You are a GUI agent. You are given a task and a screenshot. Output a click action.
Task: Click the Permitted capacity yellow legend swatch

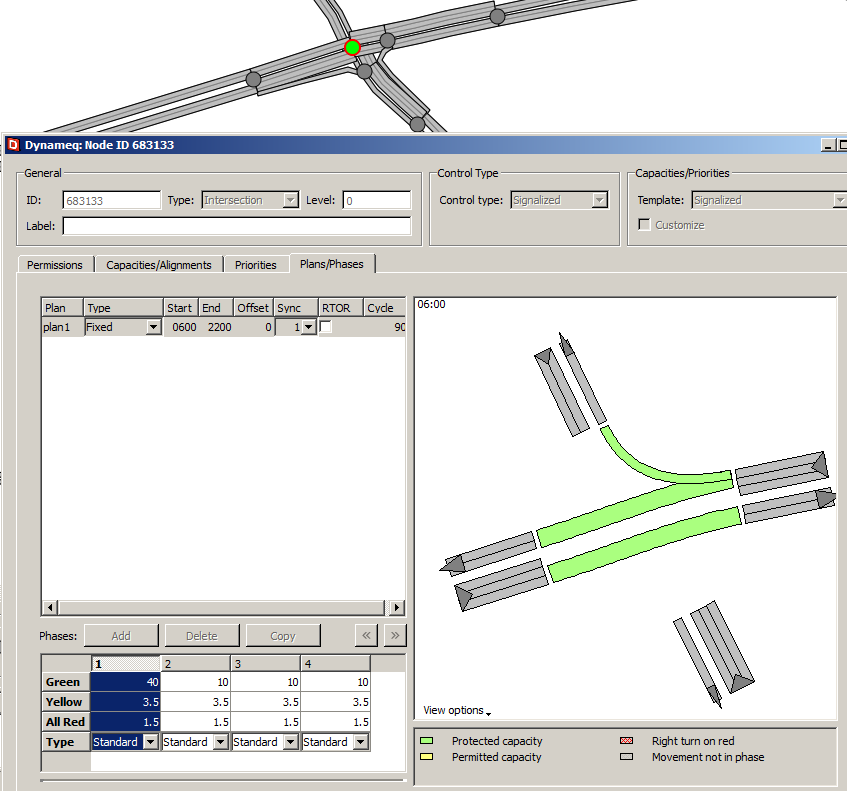[x=427, y=756]
